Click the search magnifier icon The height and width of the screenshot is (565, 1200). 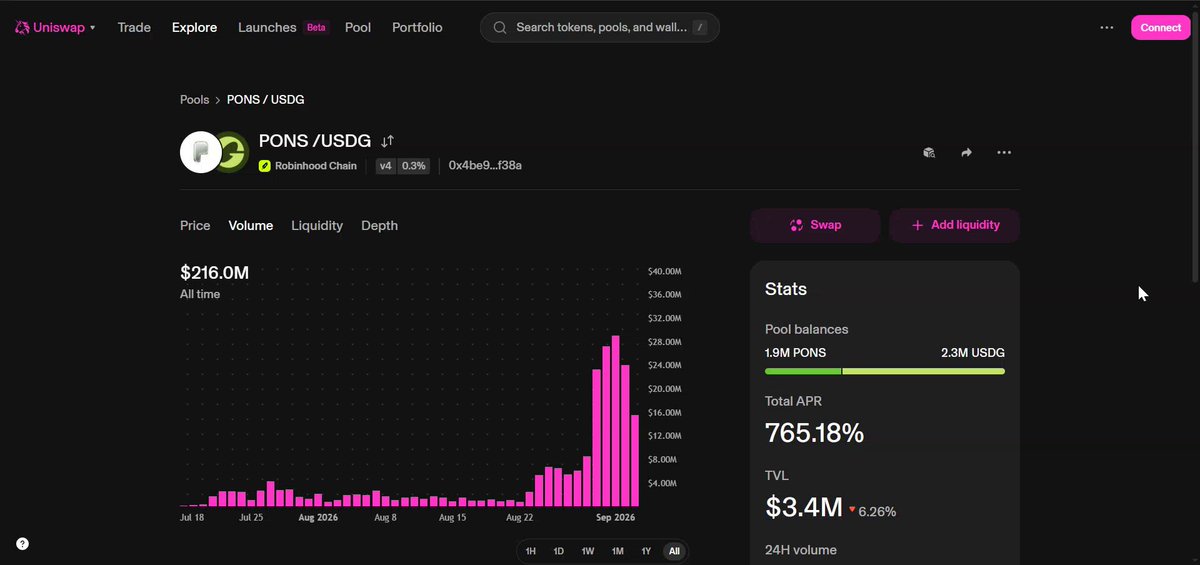click(x=500, y=28)
